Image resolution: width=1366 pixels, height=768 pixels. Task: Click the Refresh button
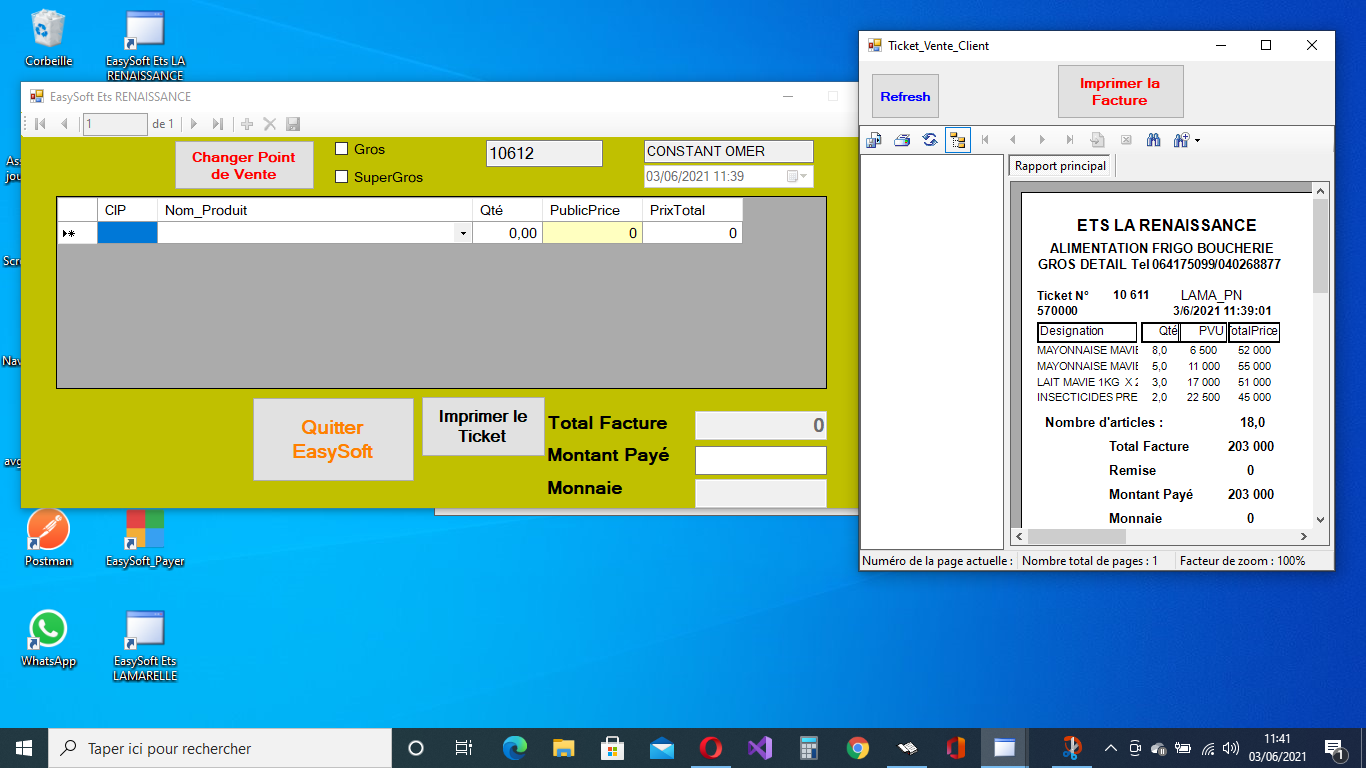tap(905, 97)
